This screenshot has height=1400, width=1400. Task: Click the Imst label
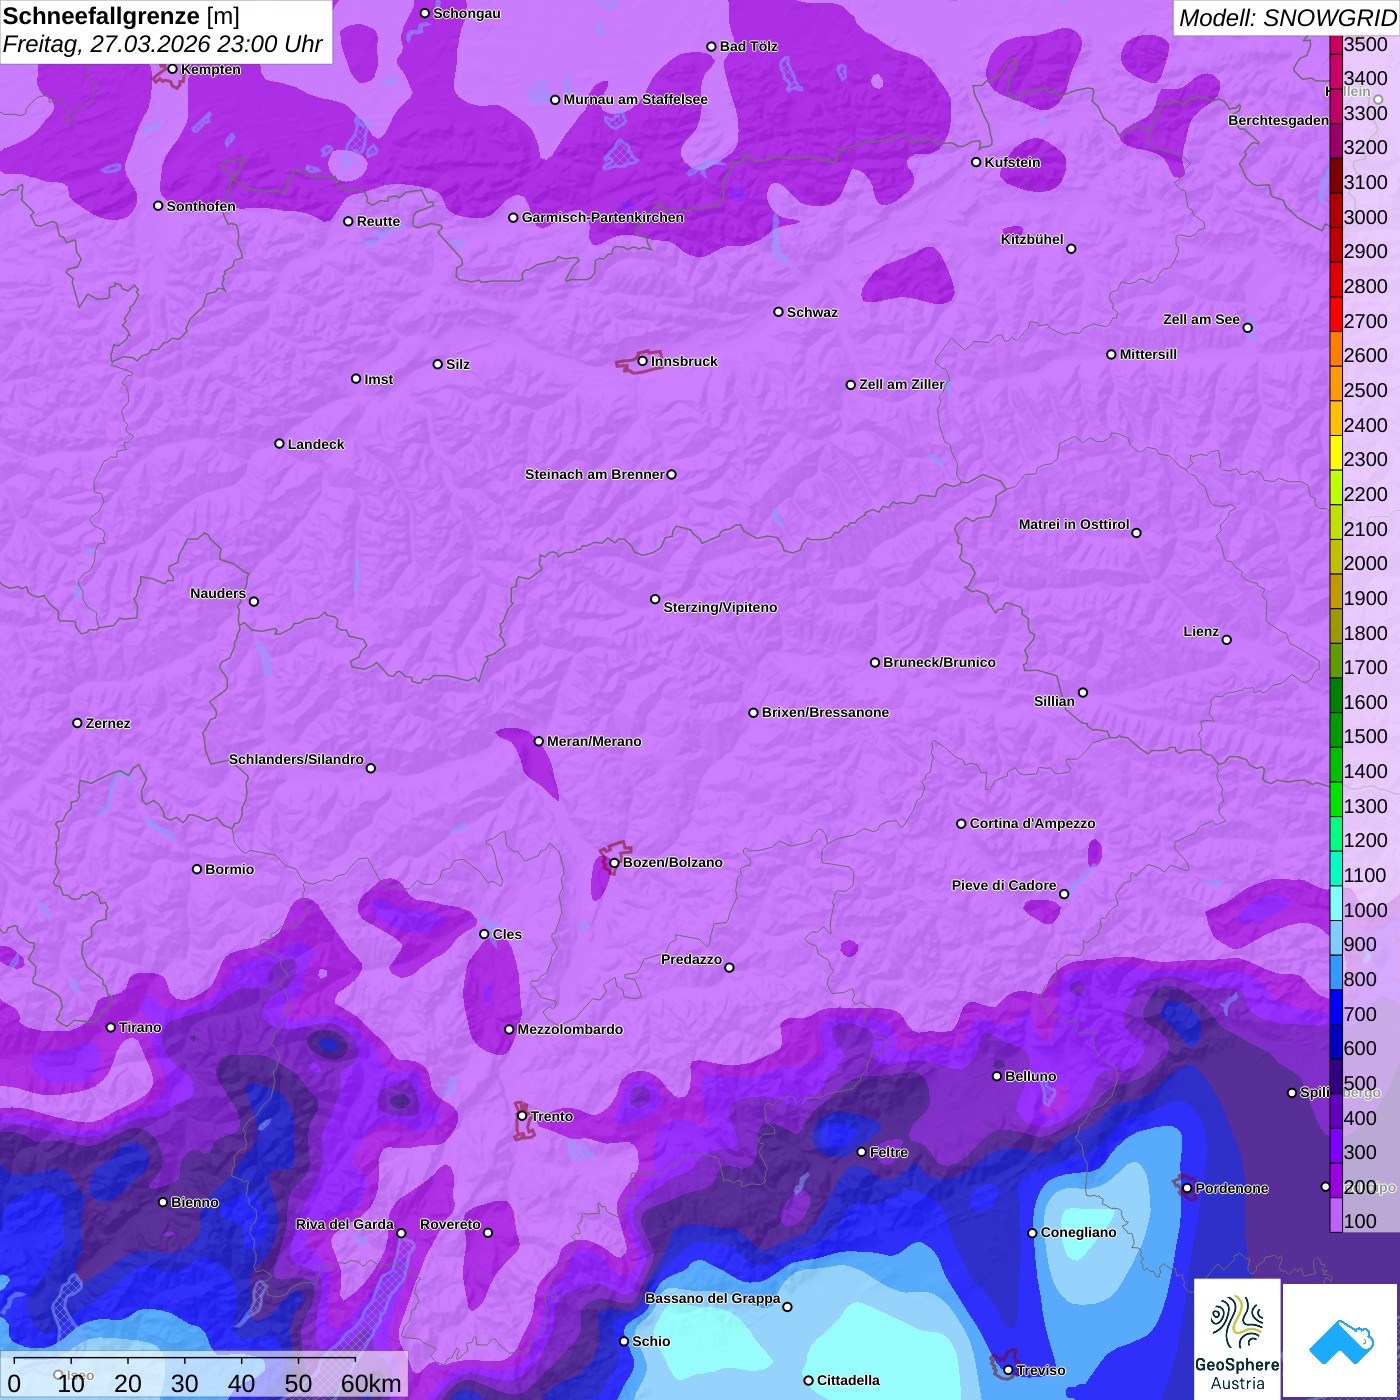click(379, 379)
